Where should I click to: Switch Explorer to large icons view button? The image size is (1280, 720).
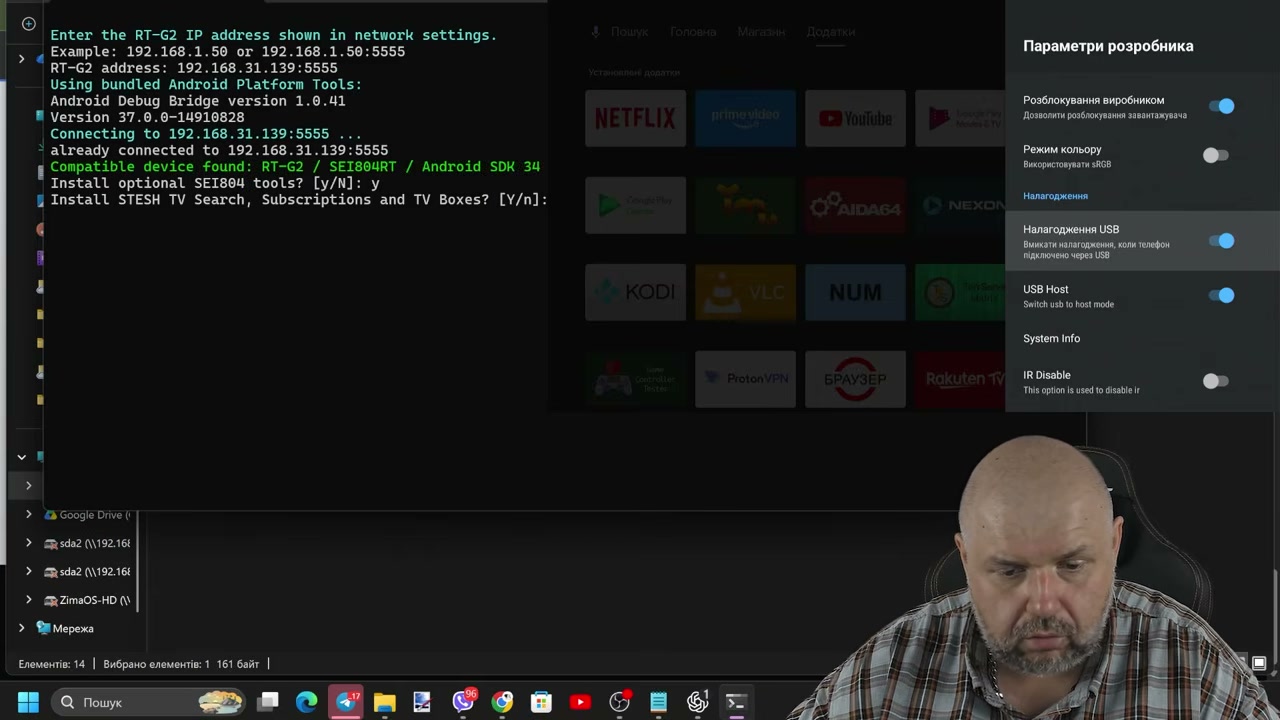1259,663
